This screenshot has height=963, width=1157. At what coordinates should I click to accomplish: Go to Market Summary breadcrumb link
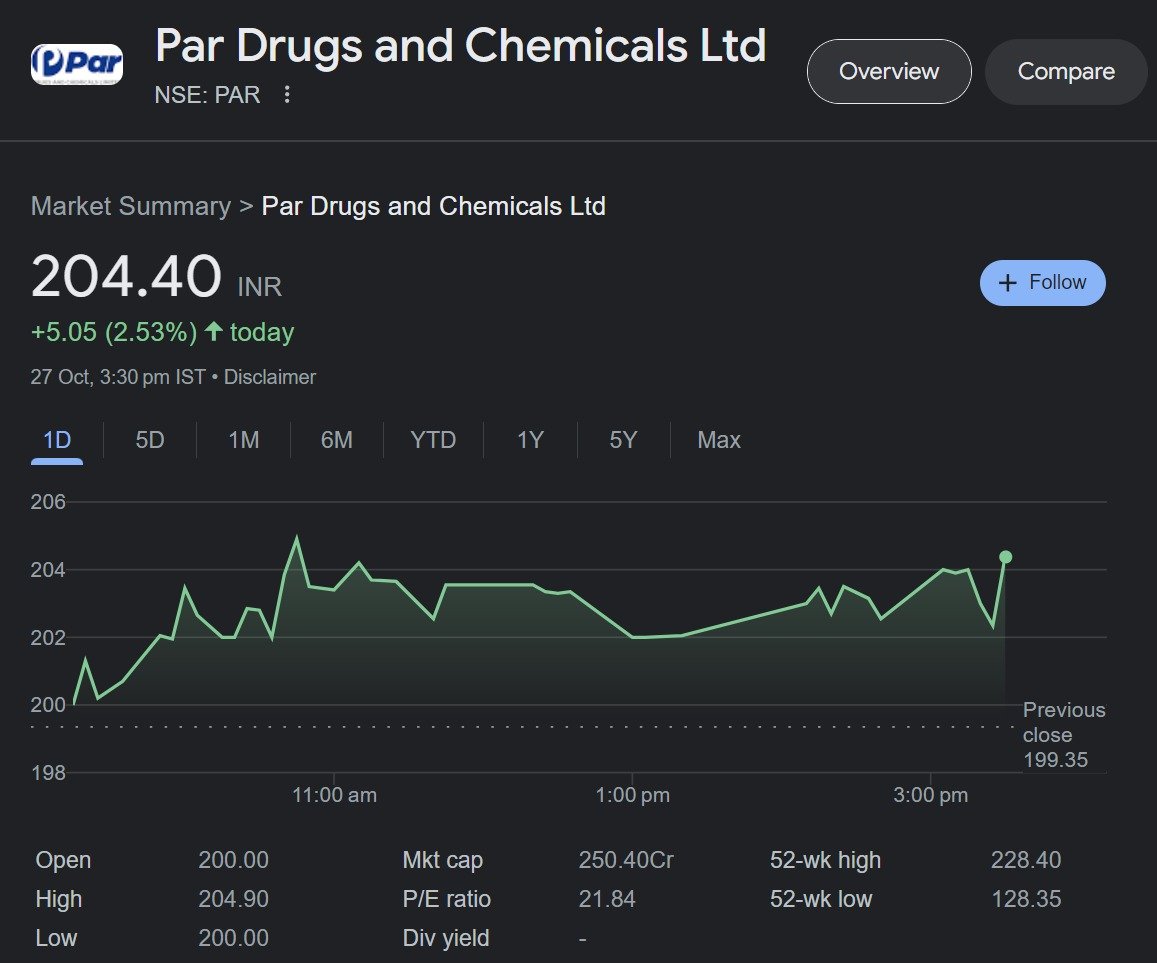131,206
